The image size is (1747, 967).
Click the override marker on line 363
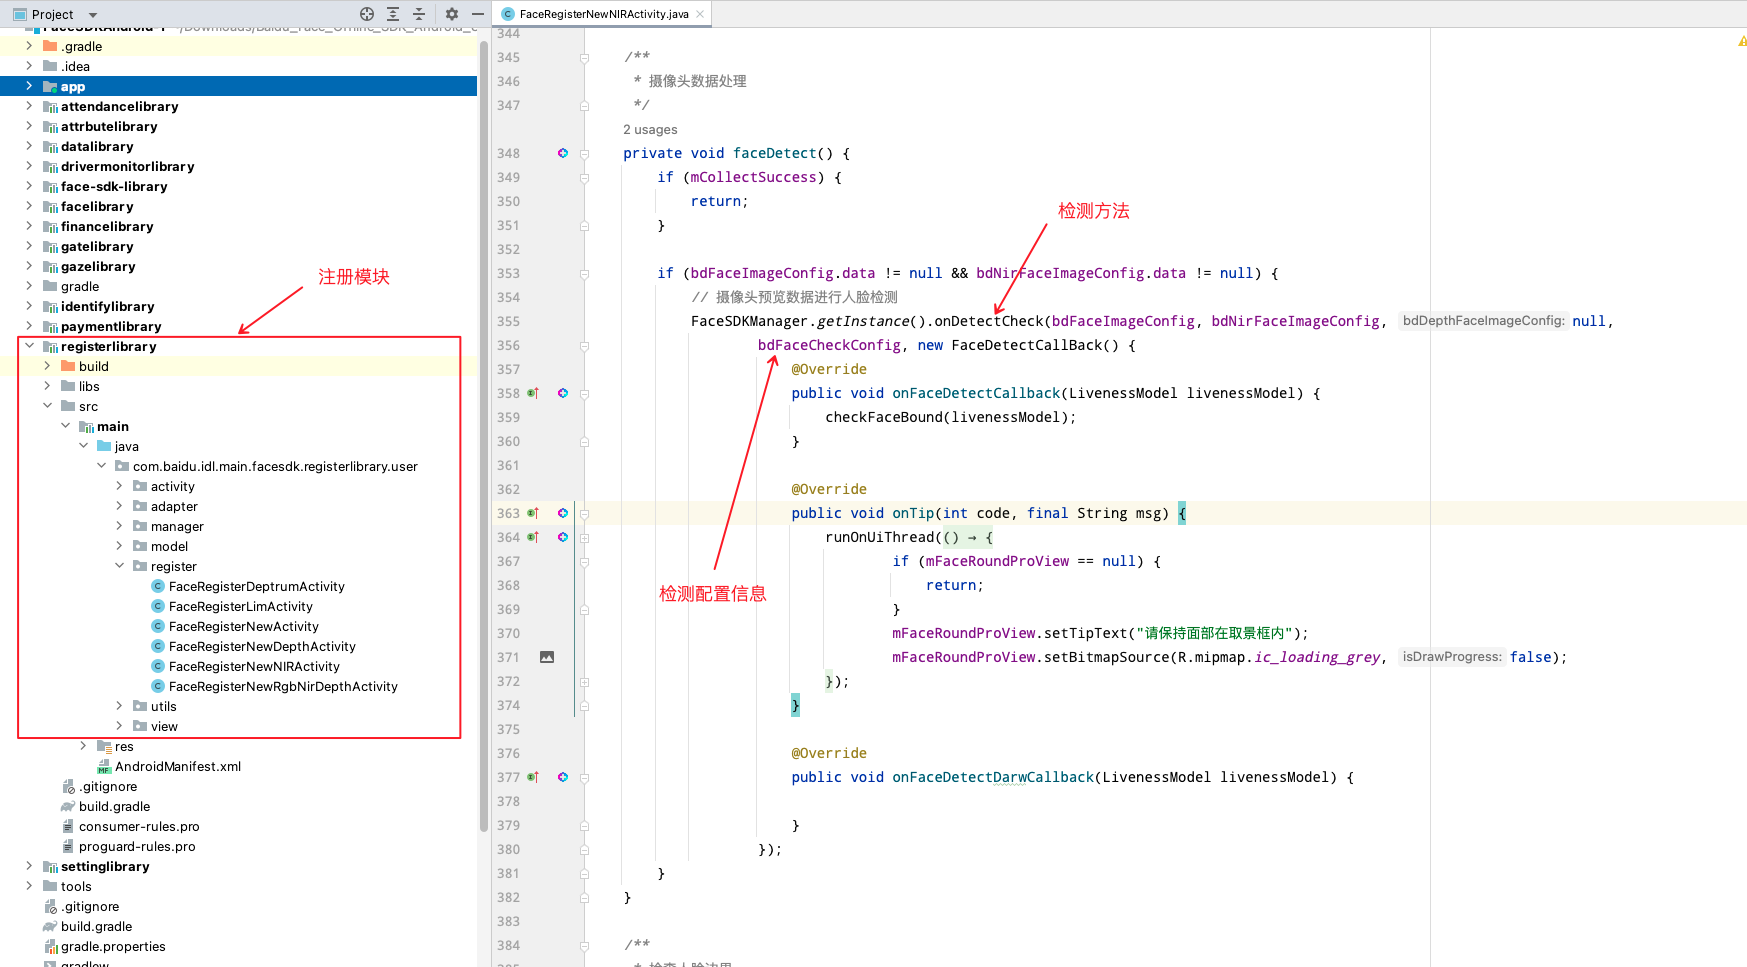533,513
